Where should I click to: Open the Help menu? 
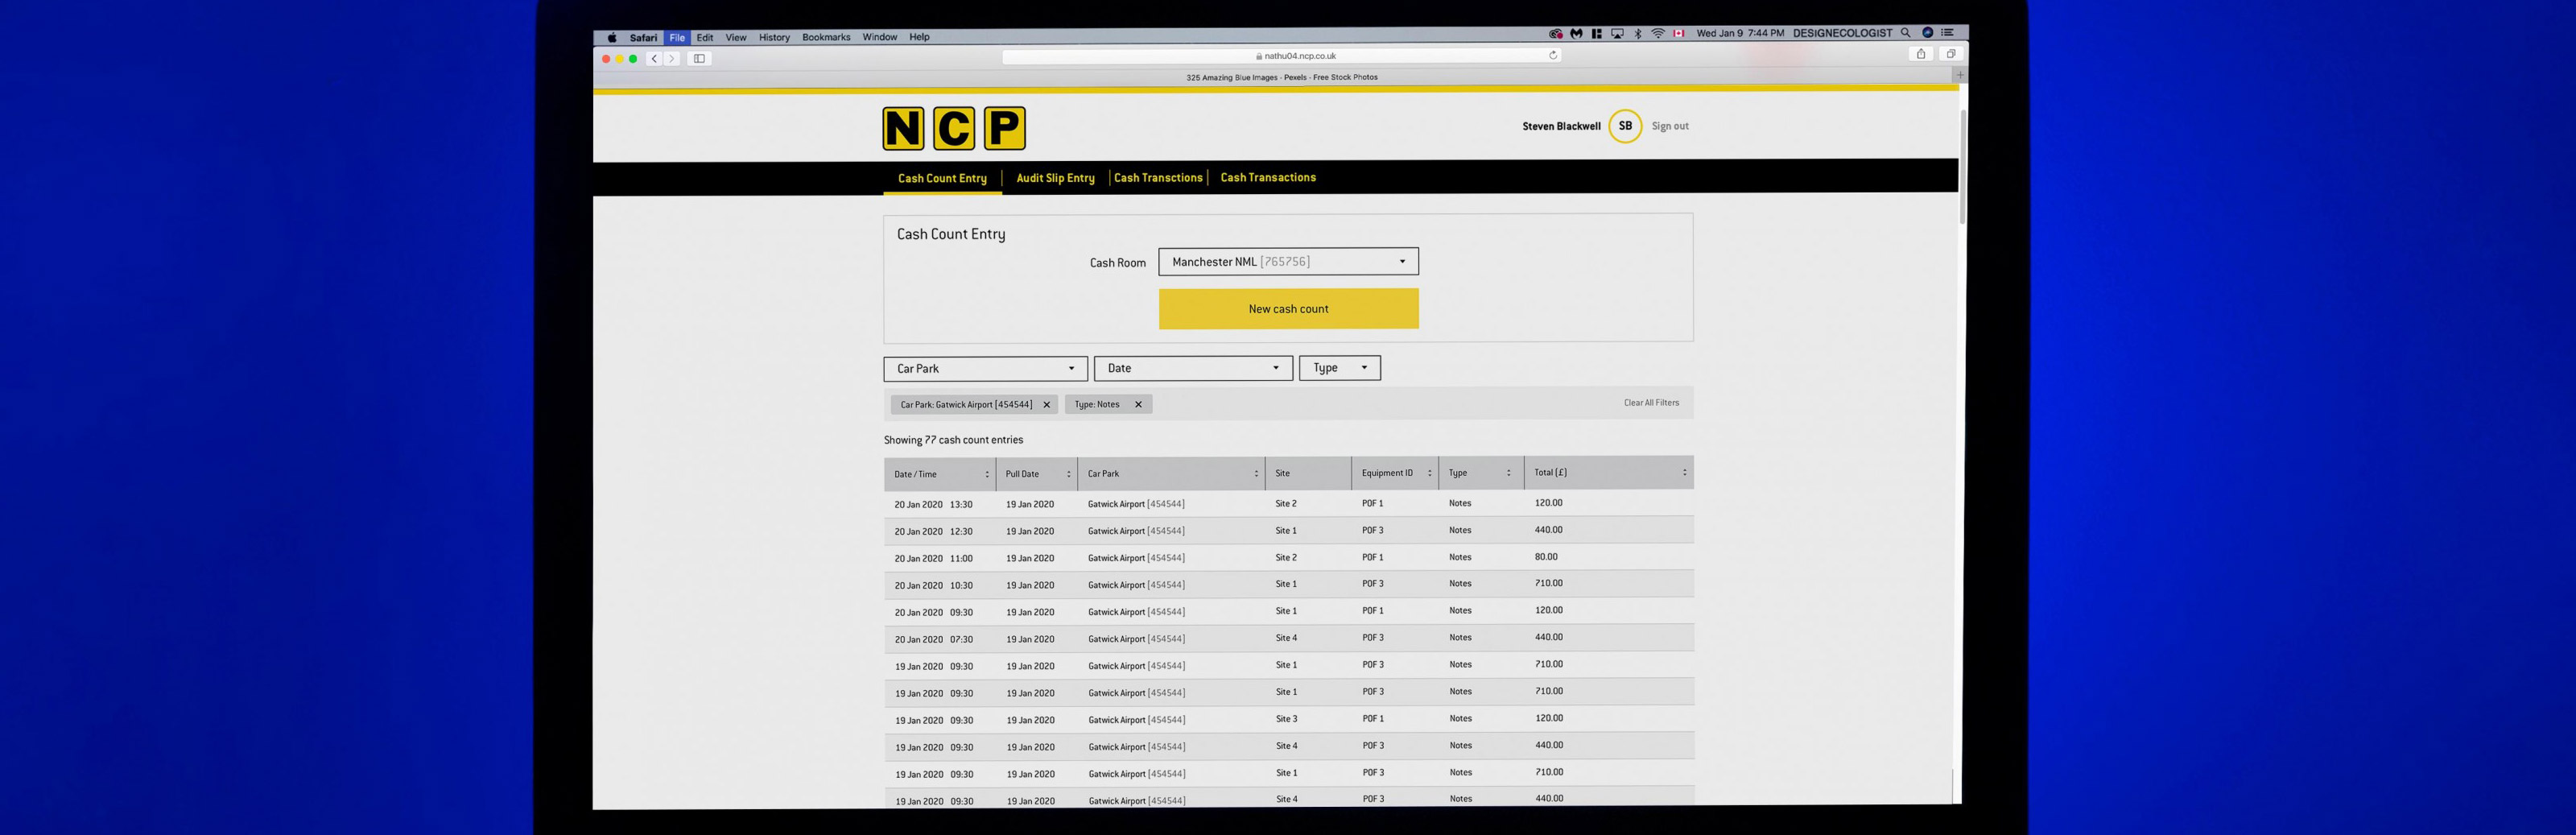919,37
